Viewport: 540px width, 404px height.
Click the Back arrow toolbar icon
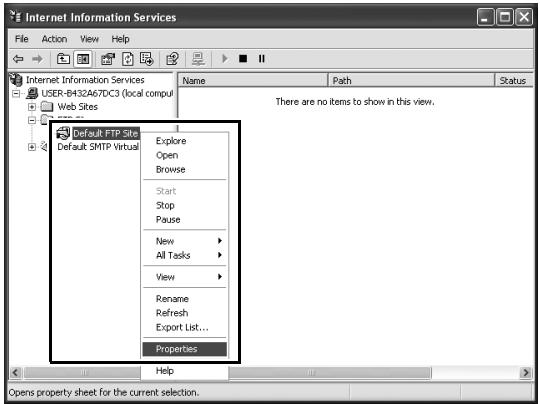pos(18,59)
